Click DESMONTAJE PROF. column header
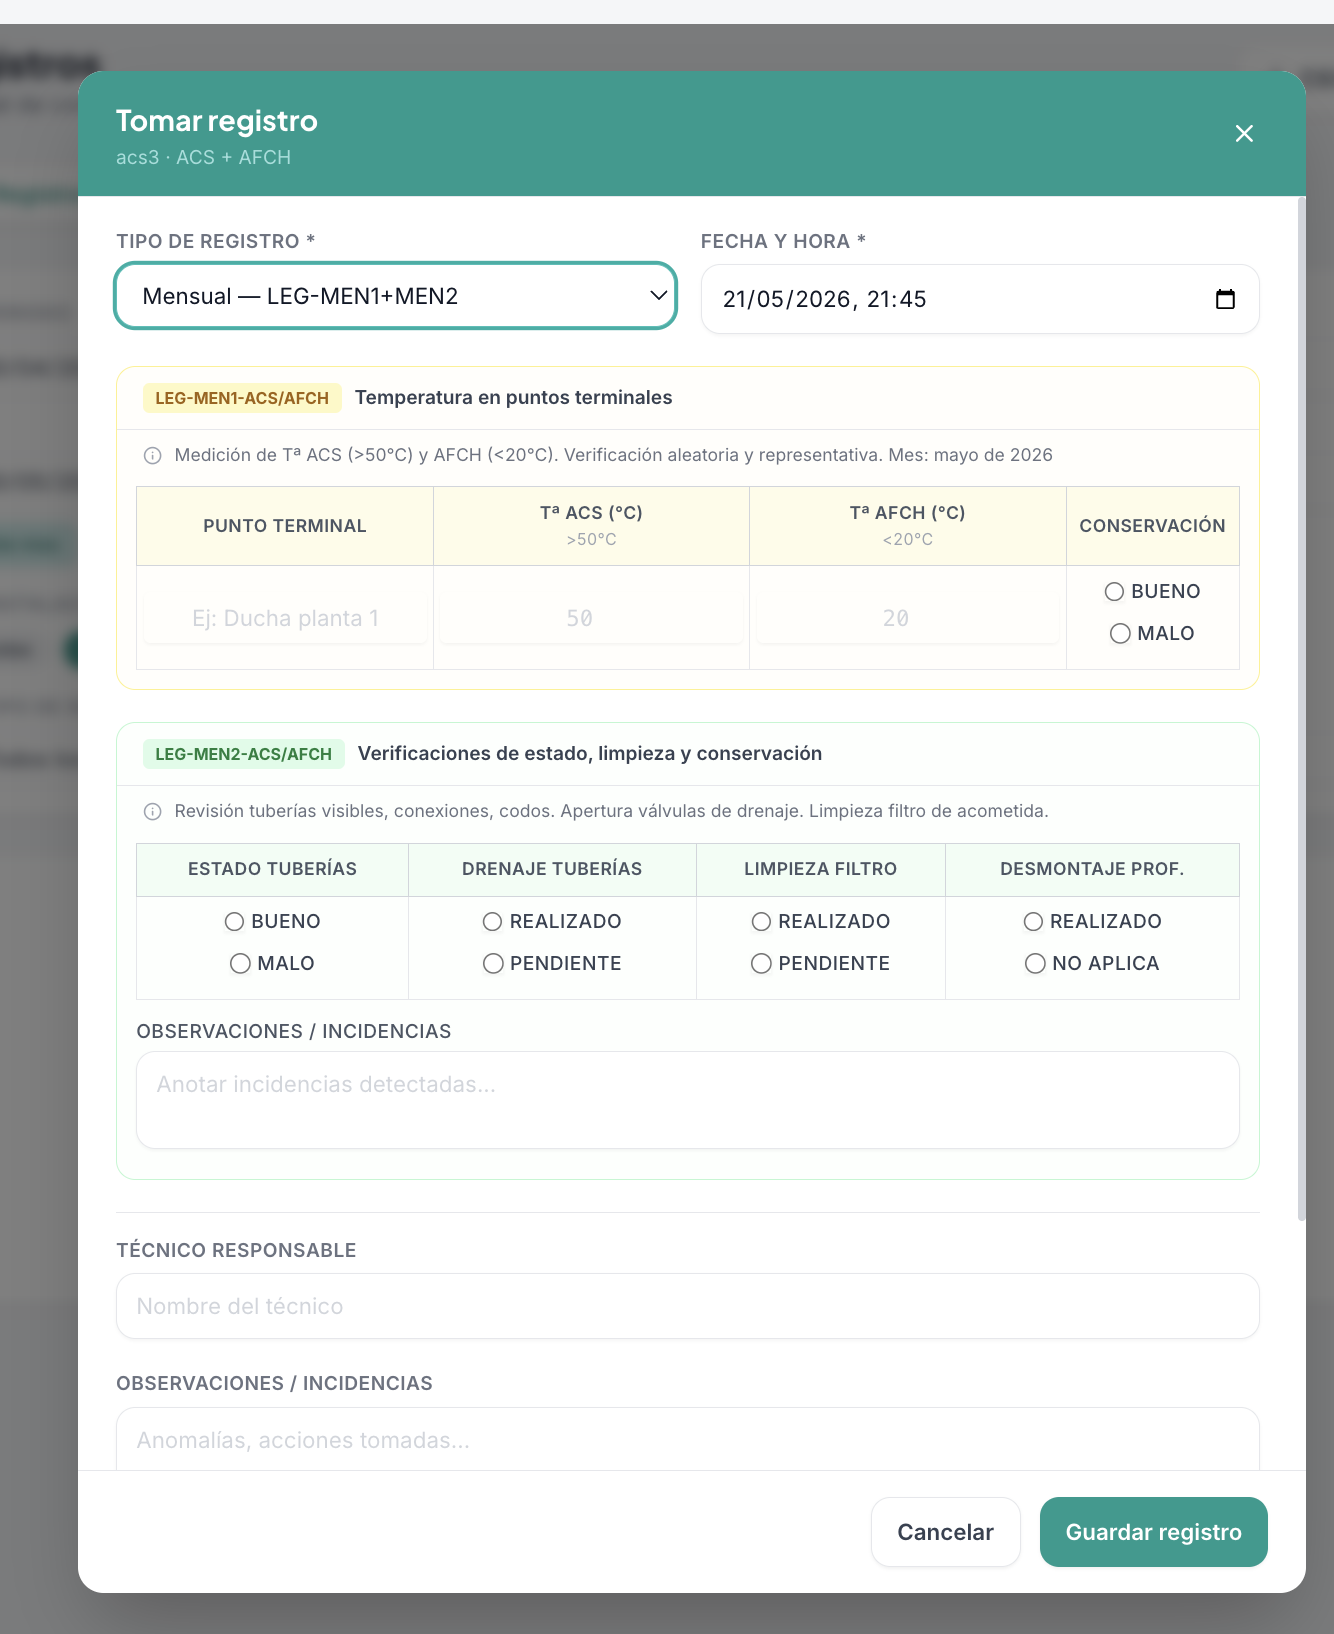The width and height of the screenshot is (1334, 1634). [1092, 870]
